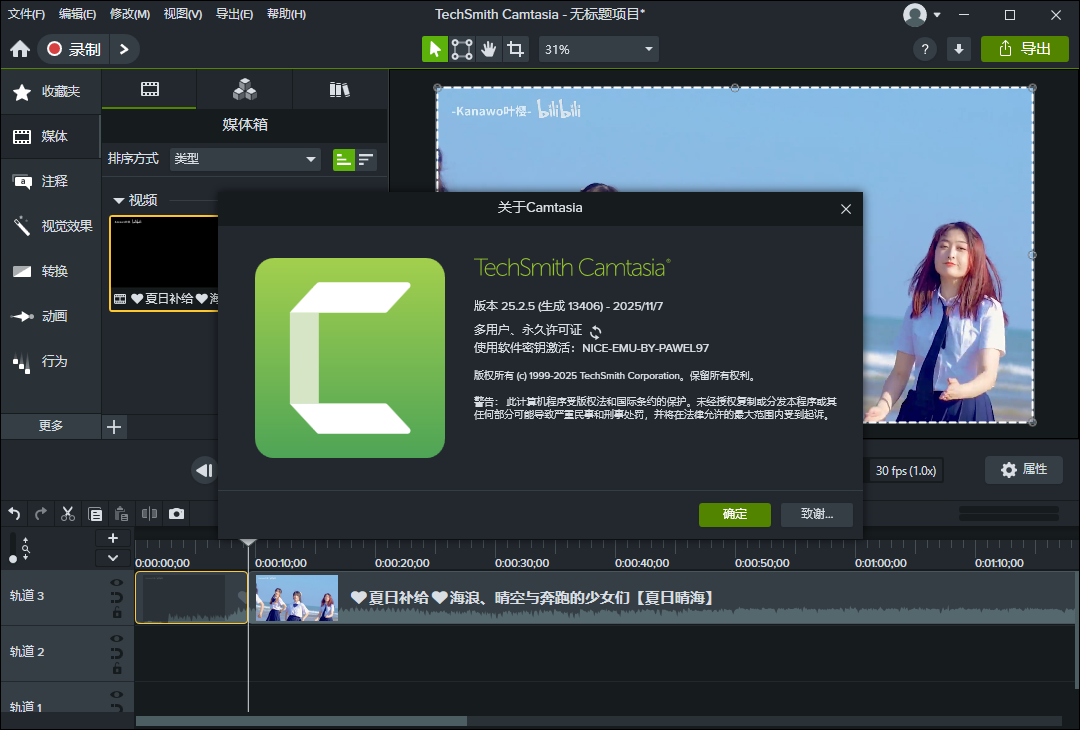Viewport: 1080px width, 730px height.
Task: Select the video thumbnail in the media bin
Action: [x=165, y=264]
